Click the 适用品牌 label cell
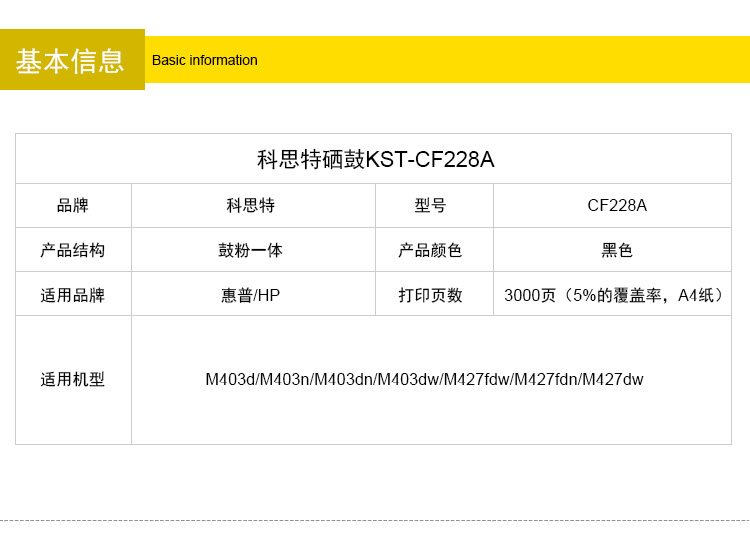The height and width of the screenshot is (533, 750). tap(73, 295)
